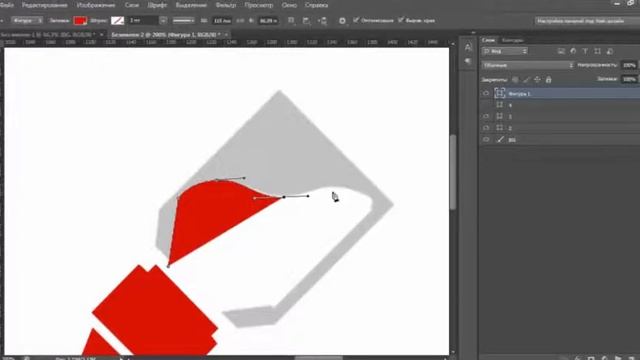Open the workspace selector dropdown

click(x=587, y=20)
